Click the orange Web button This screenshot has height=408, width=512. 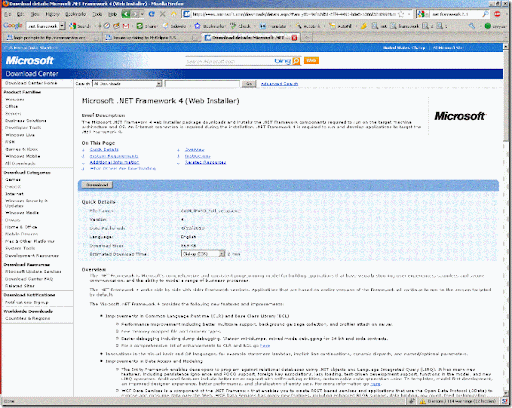[x=311, y=60]
